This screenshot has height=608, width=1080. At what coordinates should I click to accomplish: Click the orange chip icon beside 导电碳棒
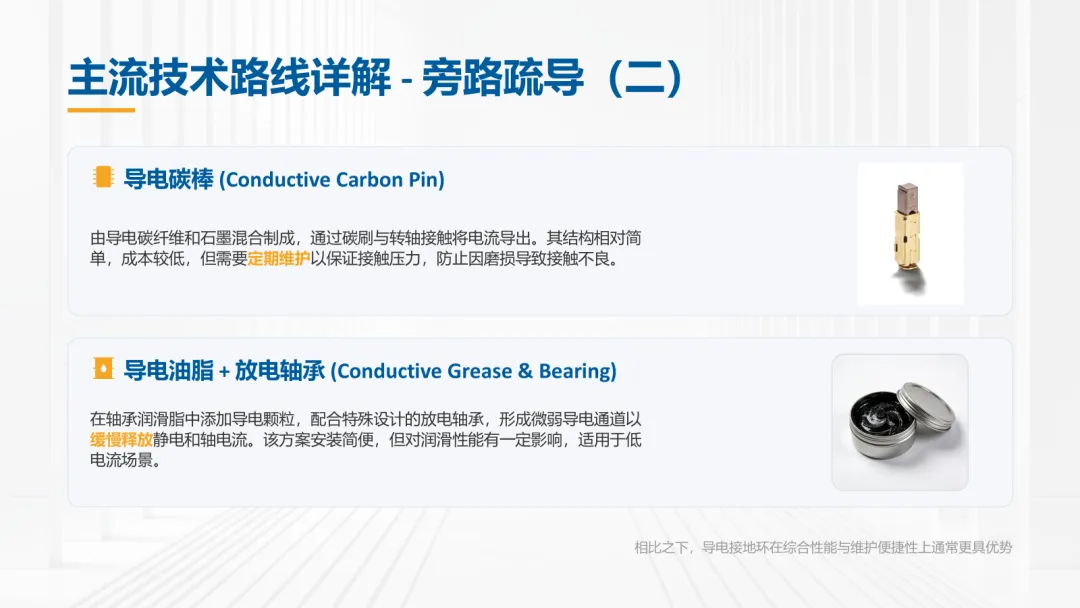point(101,179)
